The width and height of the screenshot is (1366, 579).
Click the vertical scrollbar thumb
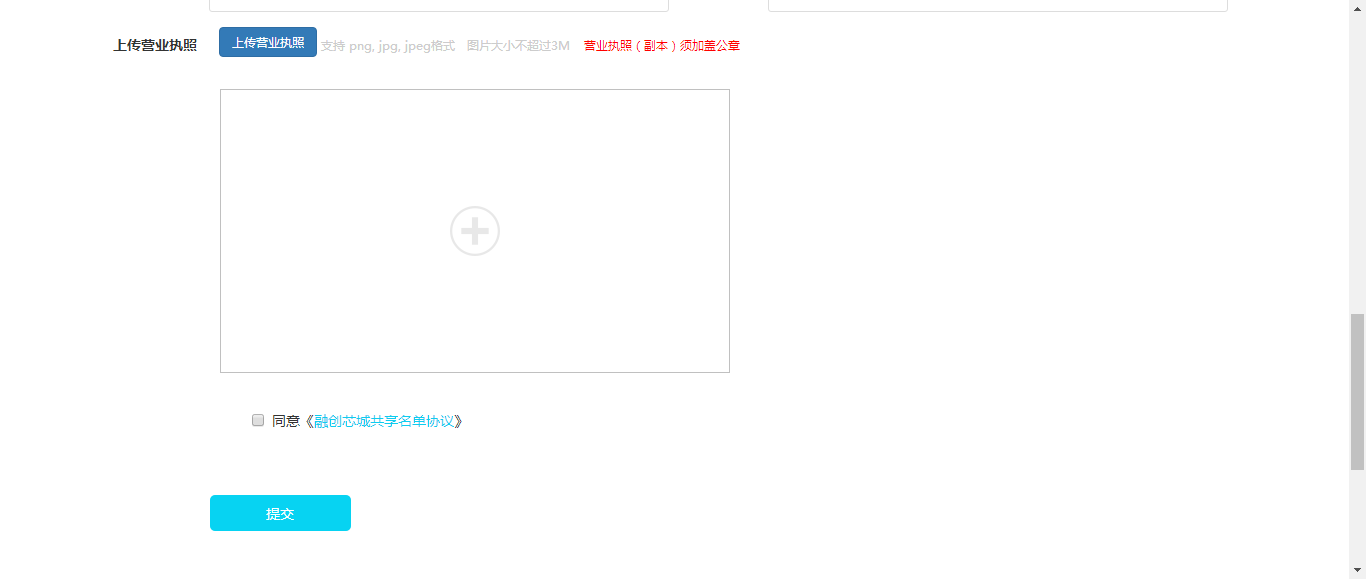[1357, 391]
